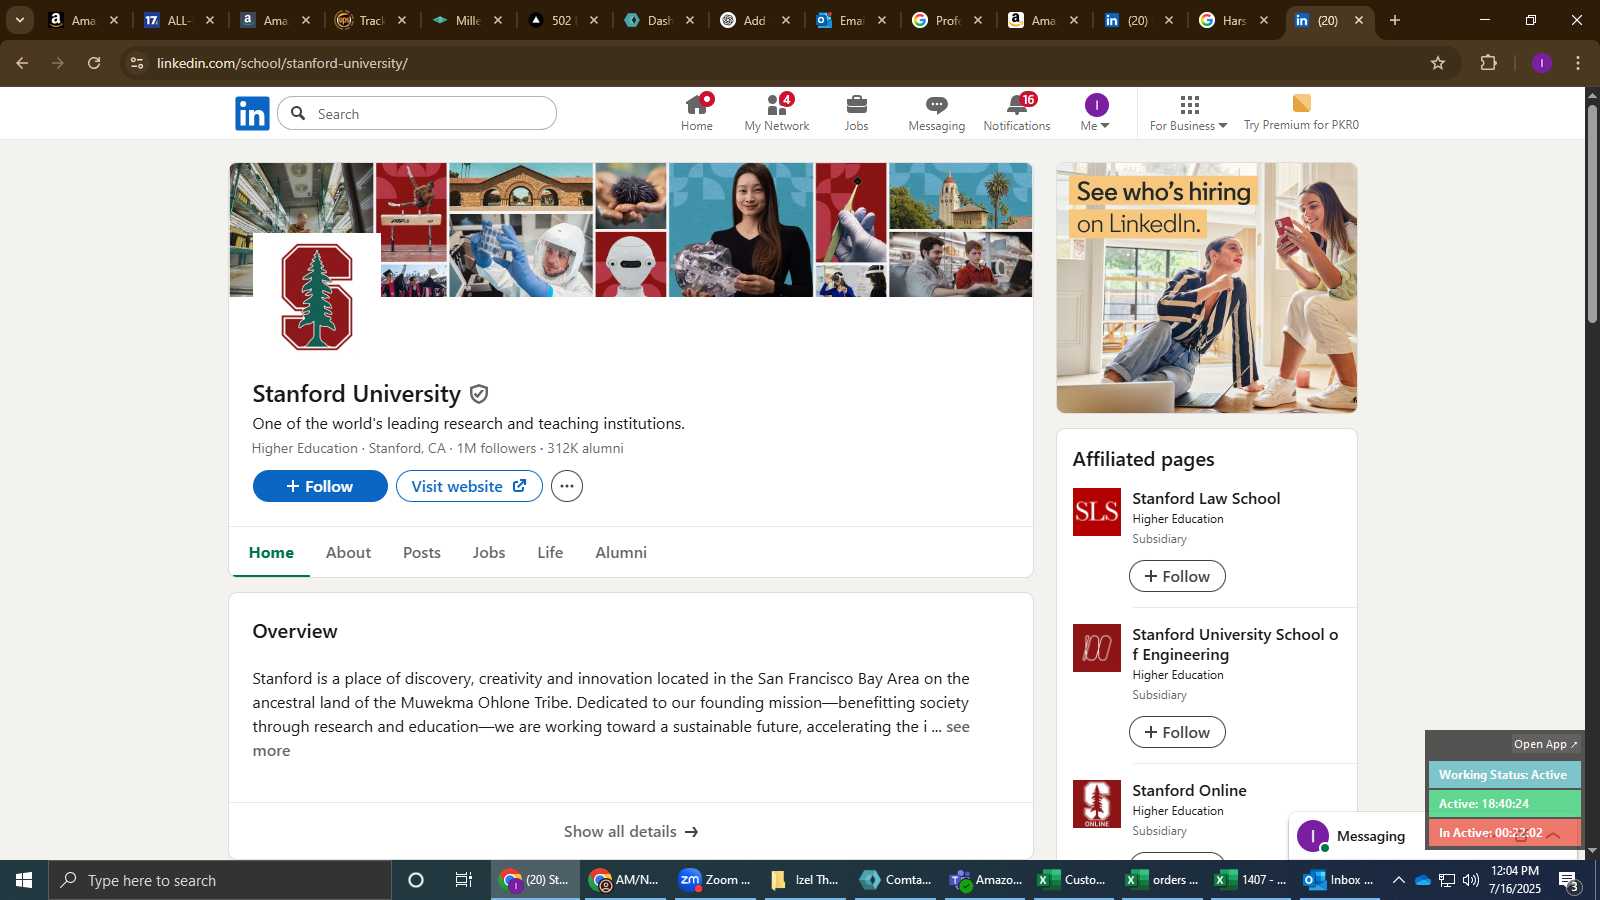This screenshot has height=900, width=1600.
Task: Open the LinkedIn logo home link
Action: pos(252,114)
